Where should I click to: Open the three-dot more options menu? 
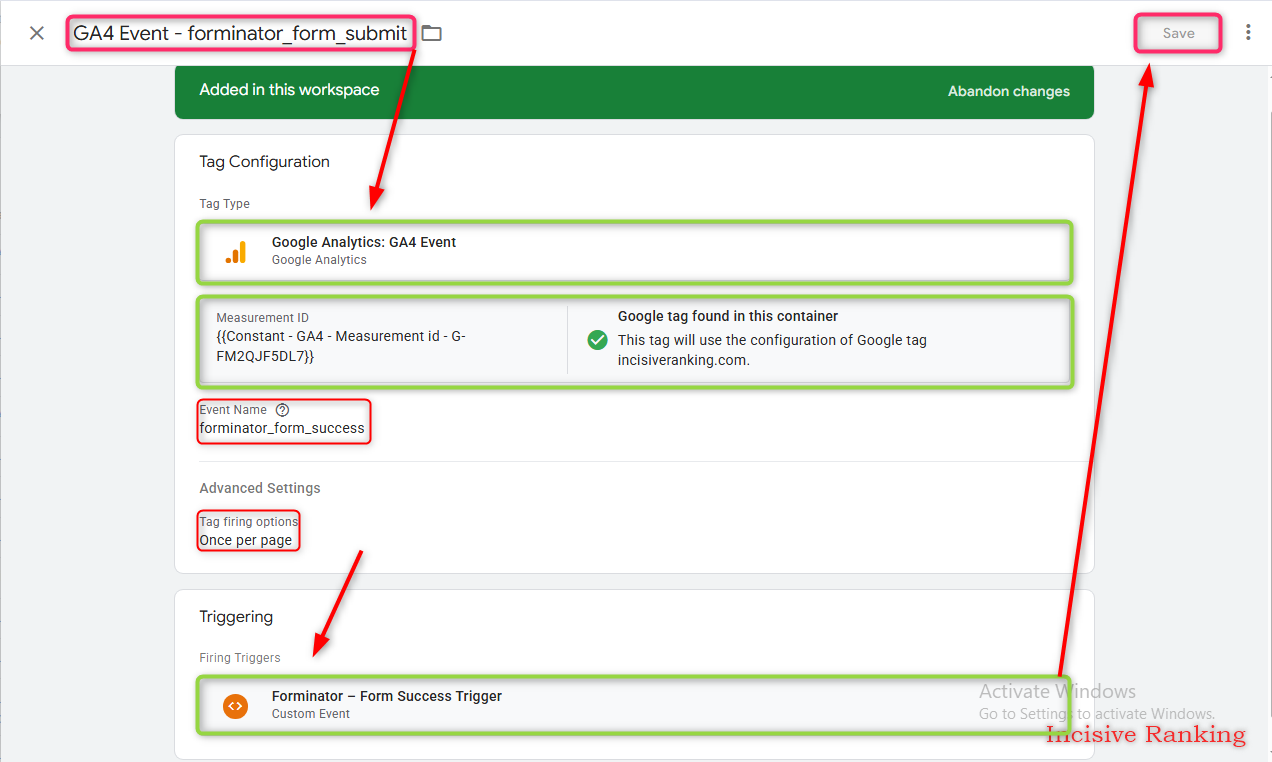point(1248,33)
